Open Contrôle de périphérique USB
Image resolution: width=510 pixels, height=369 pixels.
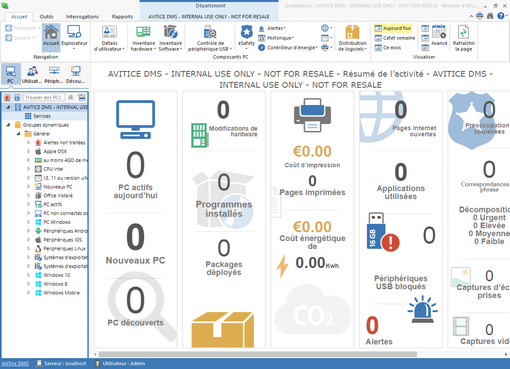(210, 38)
